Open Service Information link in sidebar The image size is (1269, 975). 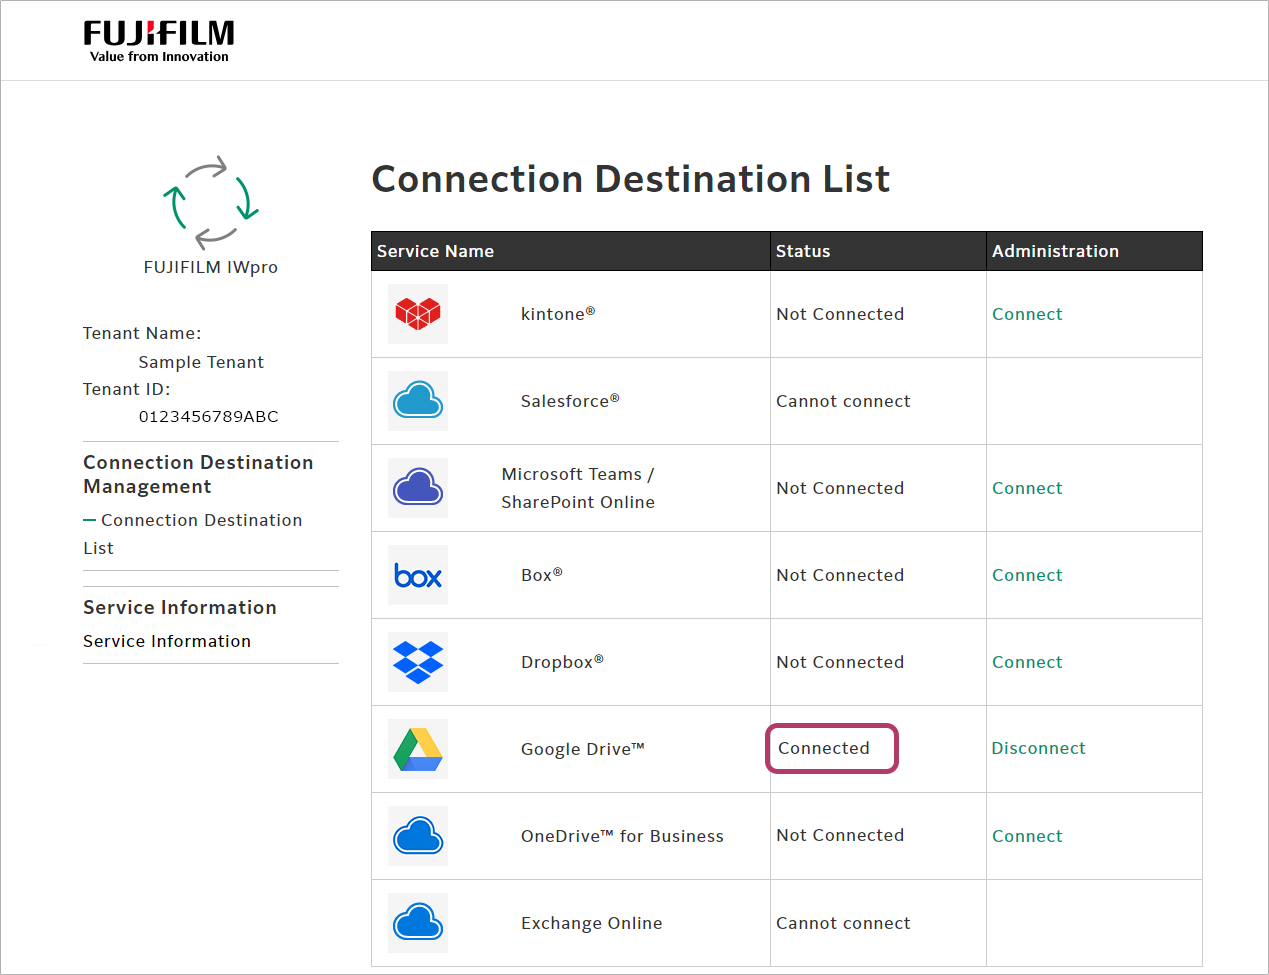pos(167,641)
